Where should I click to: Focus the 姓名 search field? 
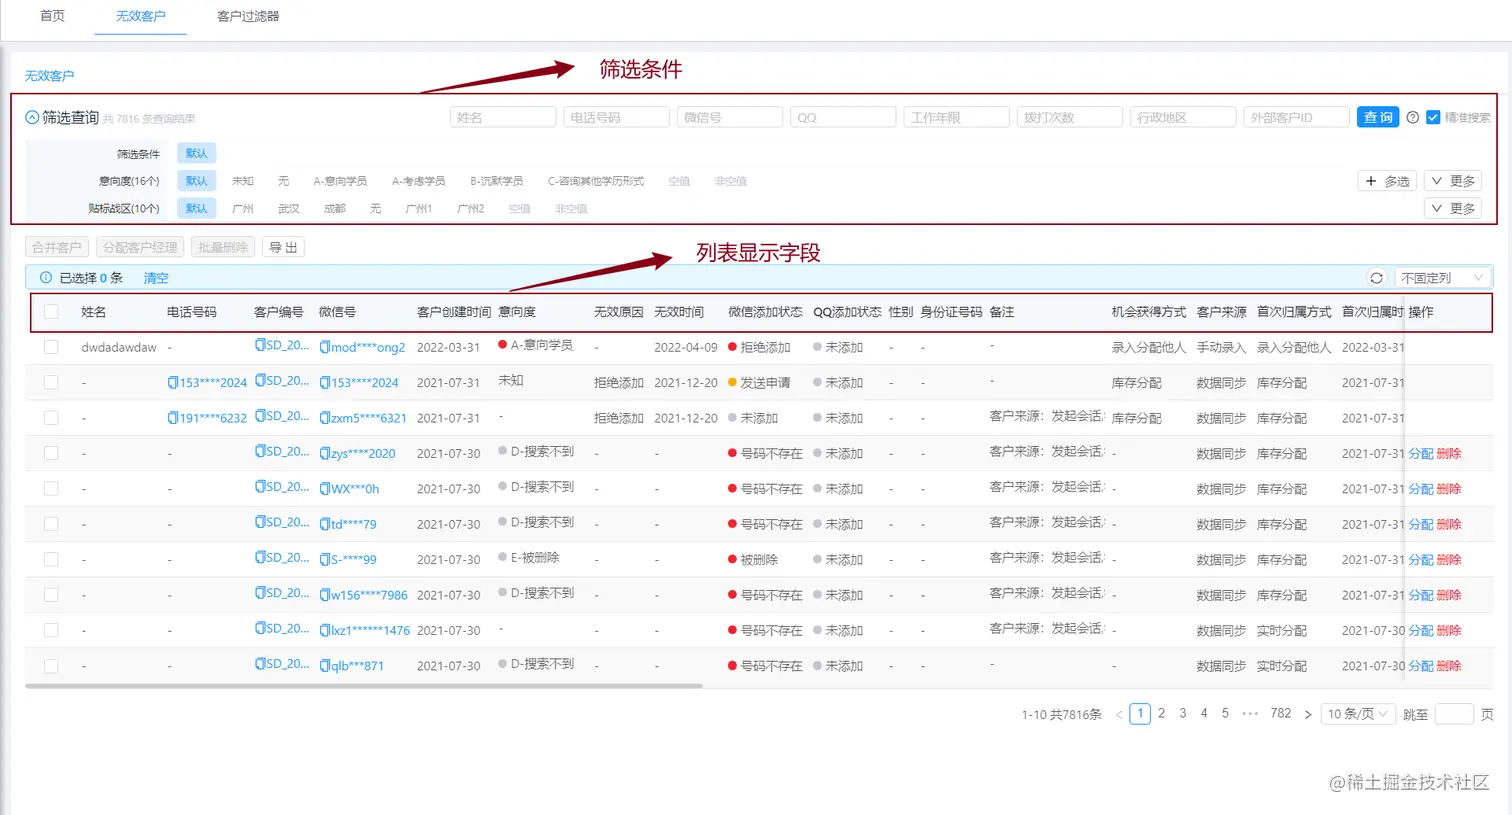(x=503, y=117)
